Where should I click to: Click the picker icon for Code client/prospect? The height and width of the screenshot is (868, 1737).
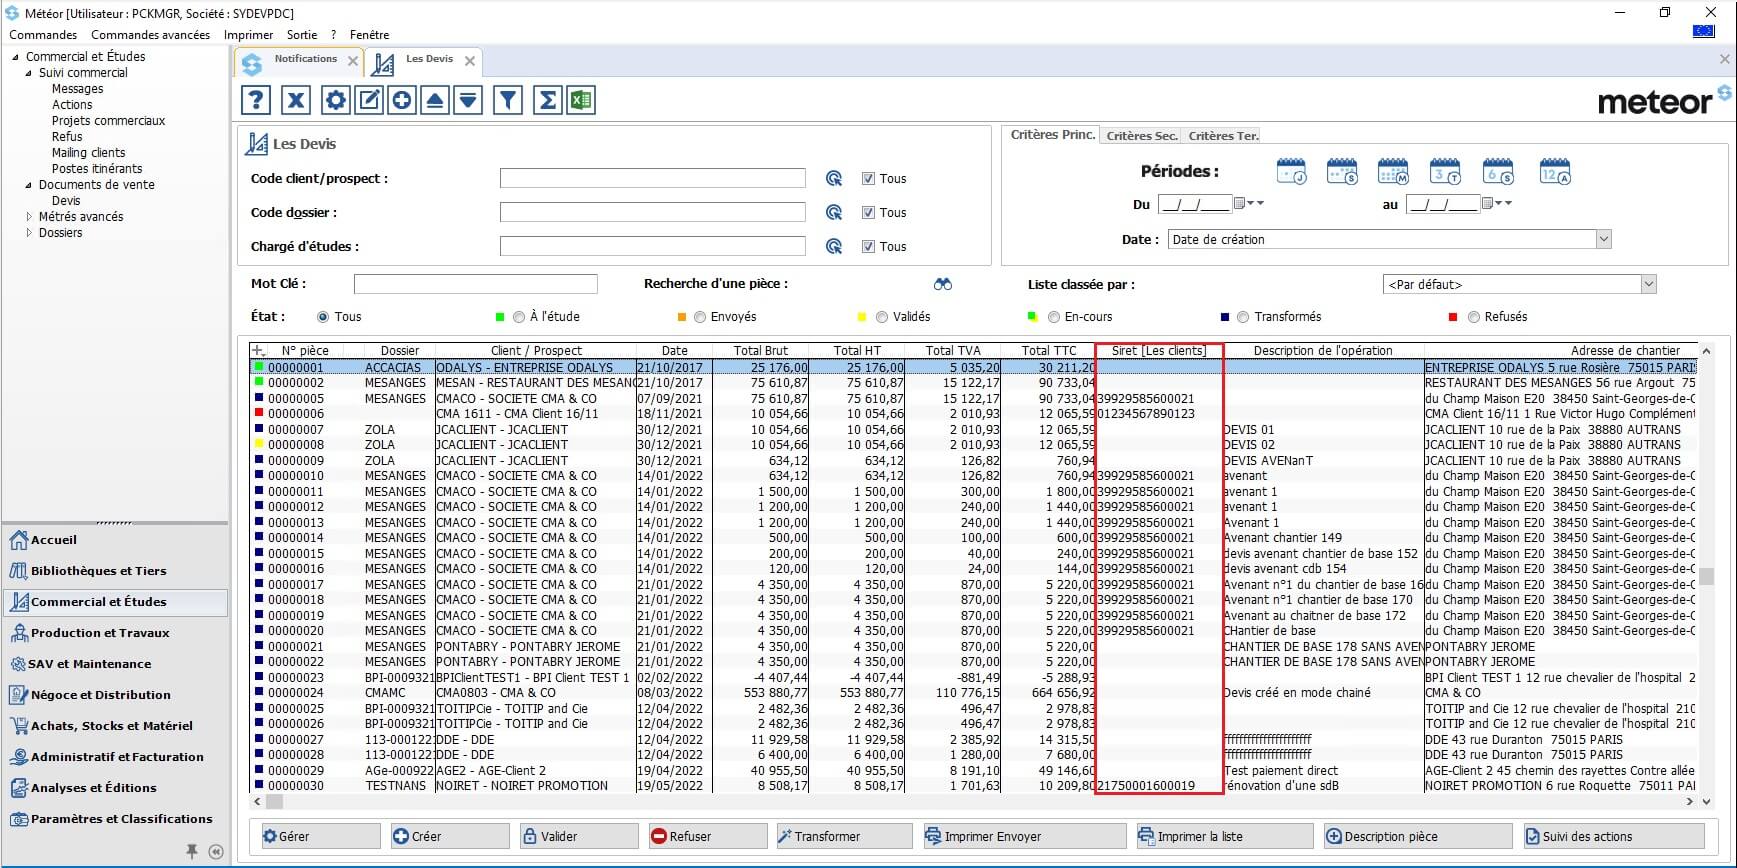(833, 179)
